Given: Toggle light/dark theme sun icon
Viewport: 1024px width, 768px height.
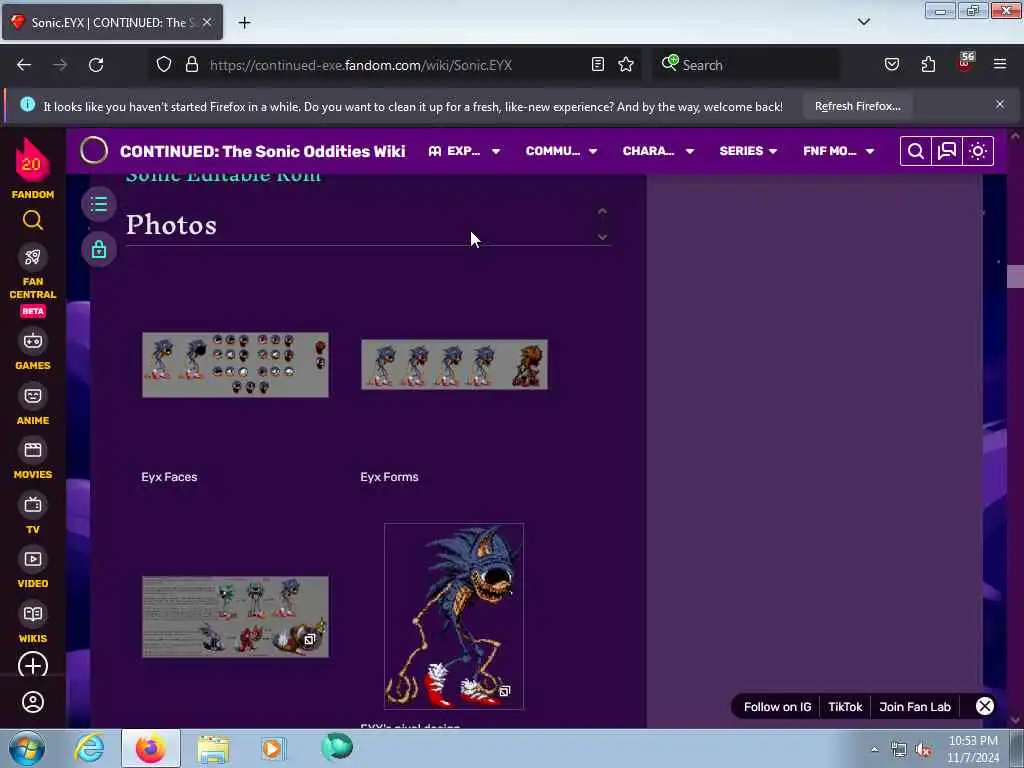Looking at the screenshot, I should coord(978,152).
